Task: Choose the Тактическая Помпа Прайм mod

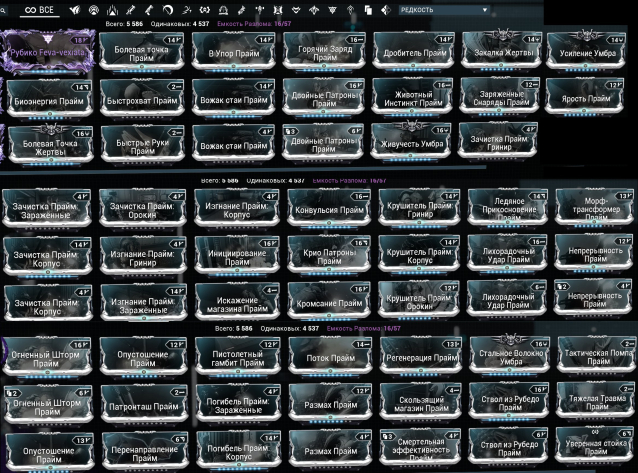Action: (x=597, y=355)
